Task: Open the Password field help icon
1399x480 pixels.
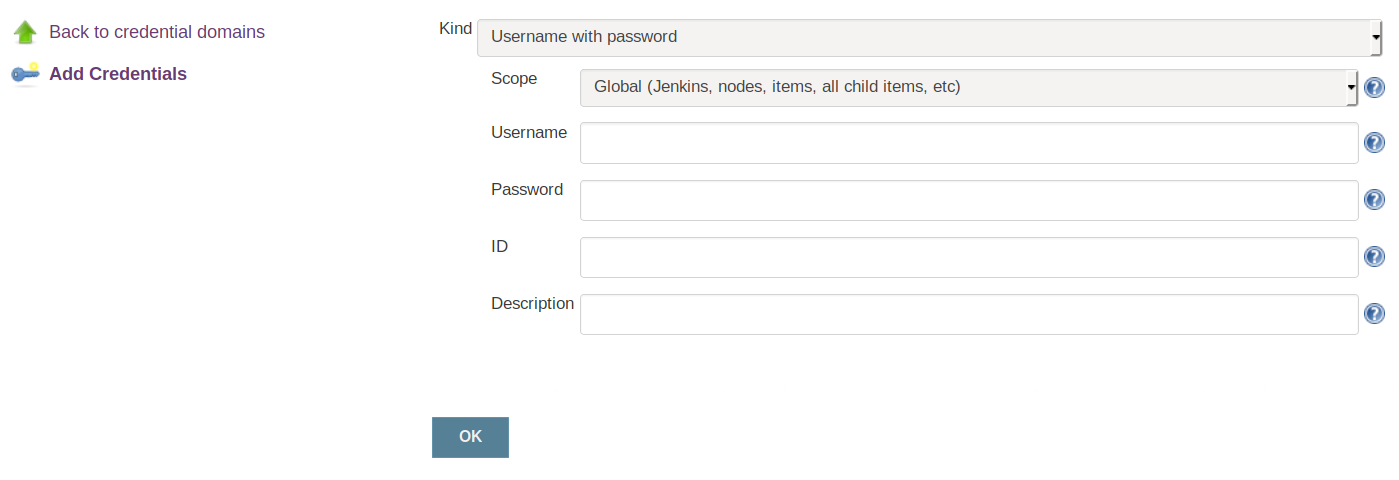Action: click(1375, 200)
